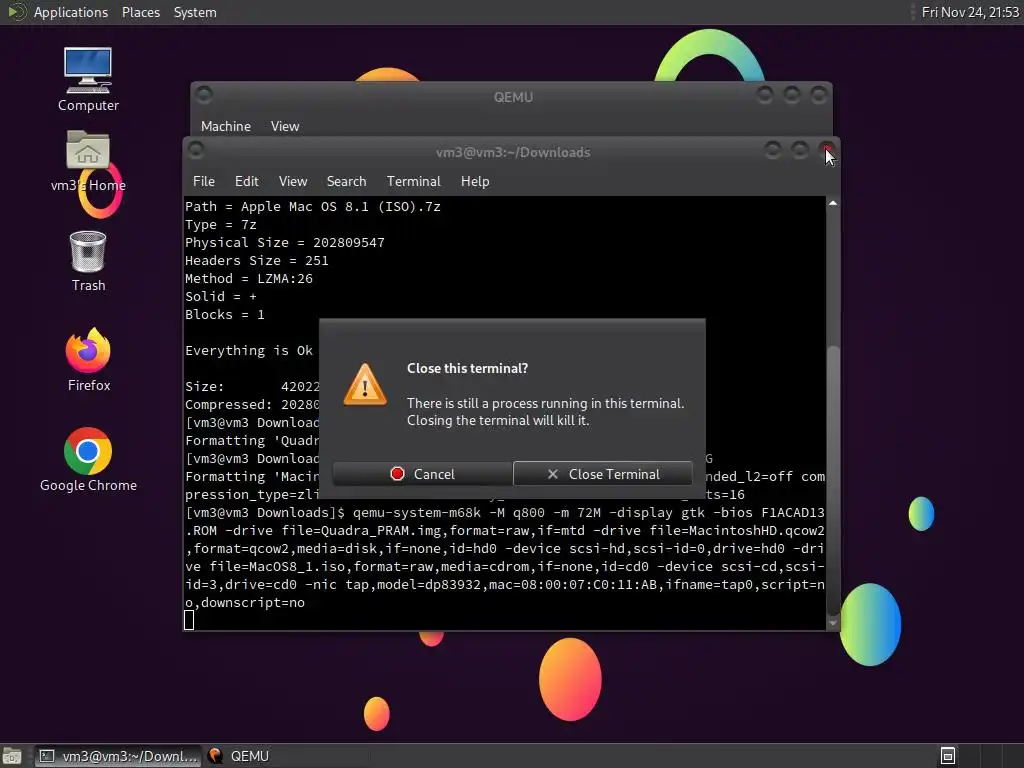Close the QEMU window
This screenshot has width=1024, height=768.
pos(818,95)
